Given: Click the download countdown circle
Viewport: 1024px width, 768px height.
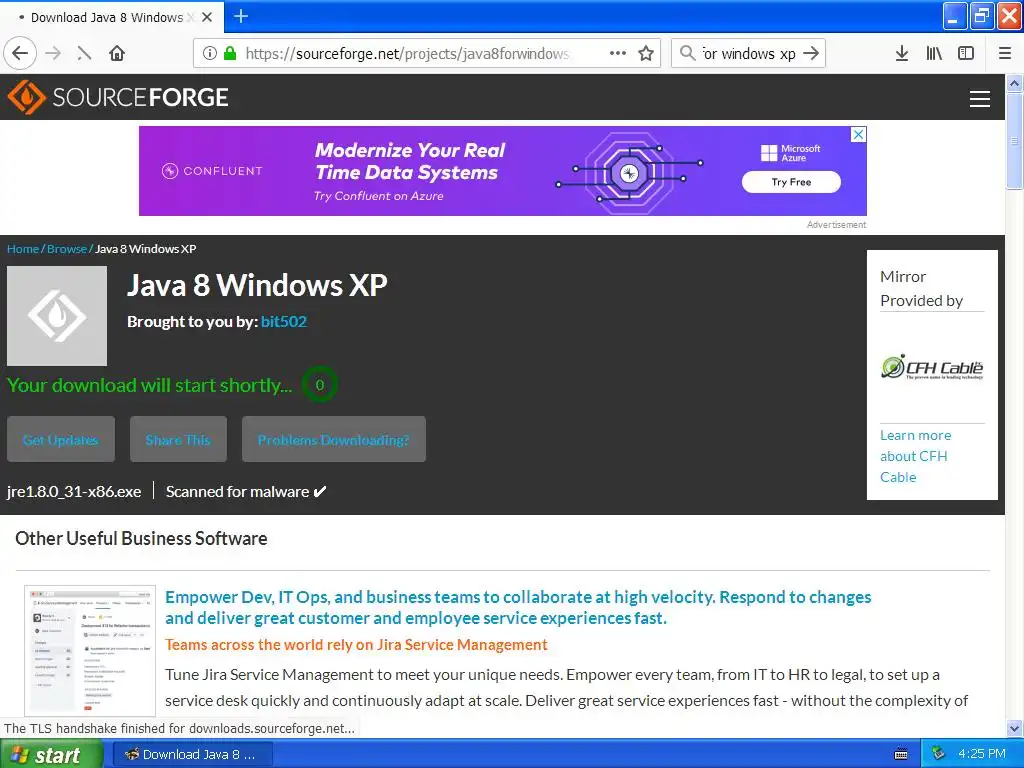Looking at the screenshot, I should (x=319, y=385).
